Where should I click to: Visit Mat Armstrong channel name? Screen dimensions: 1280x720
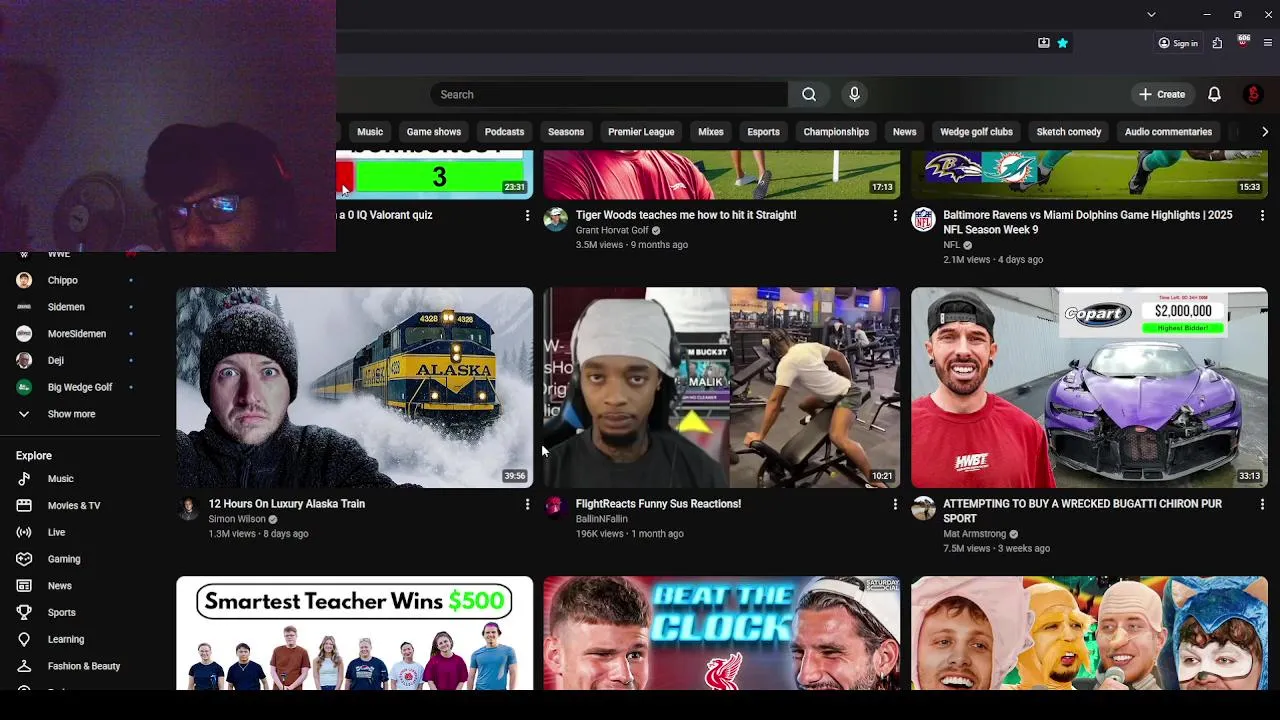[x=975, y=534]
